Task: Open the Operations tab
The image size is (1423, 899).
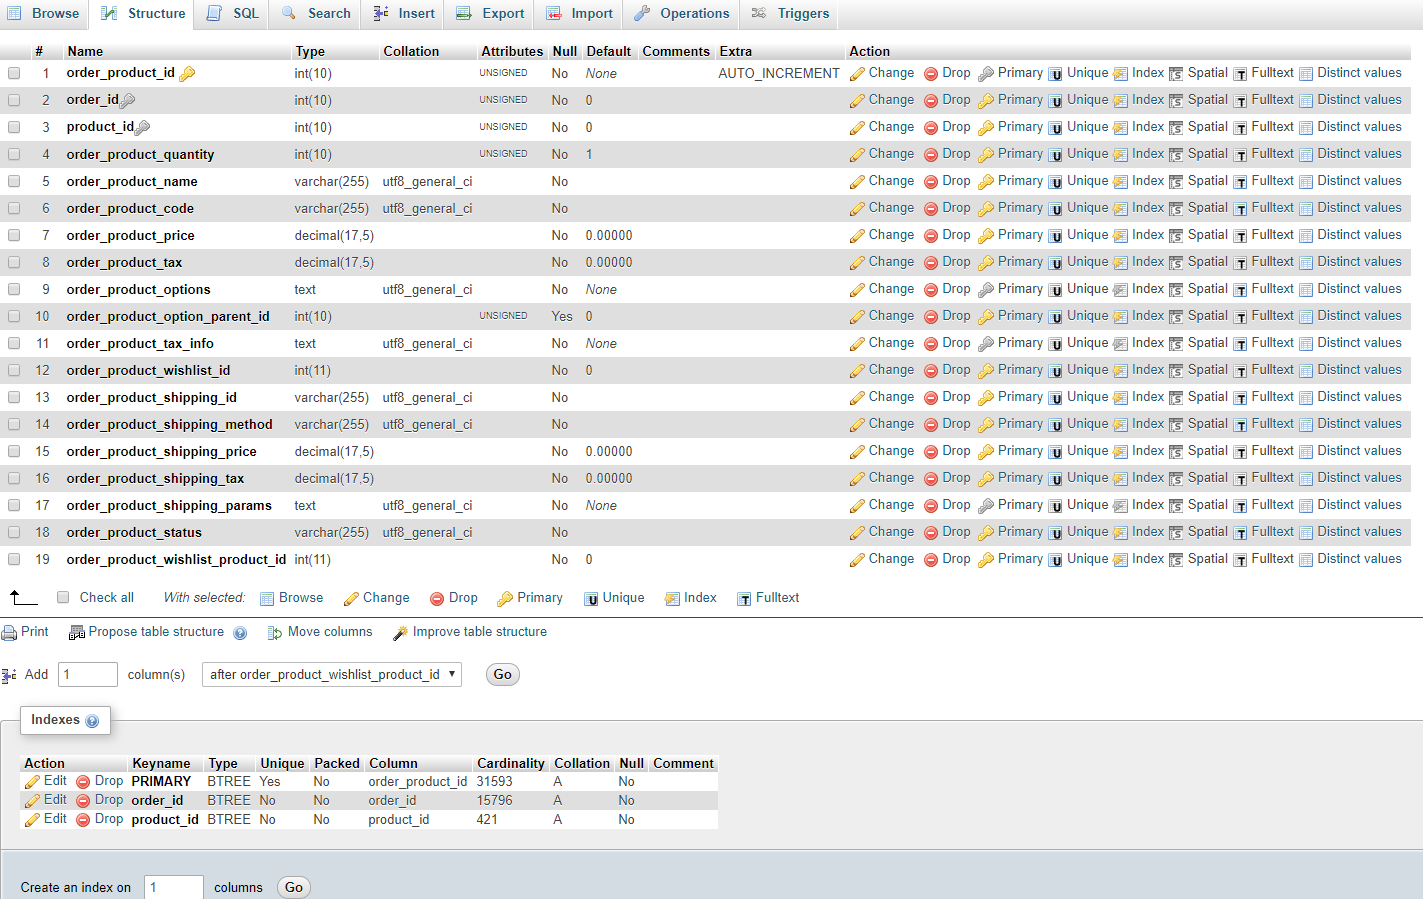Action: (682, 14)
